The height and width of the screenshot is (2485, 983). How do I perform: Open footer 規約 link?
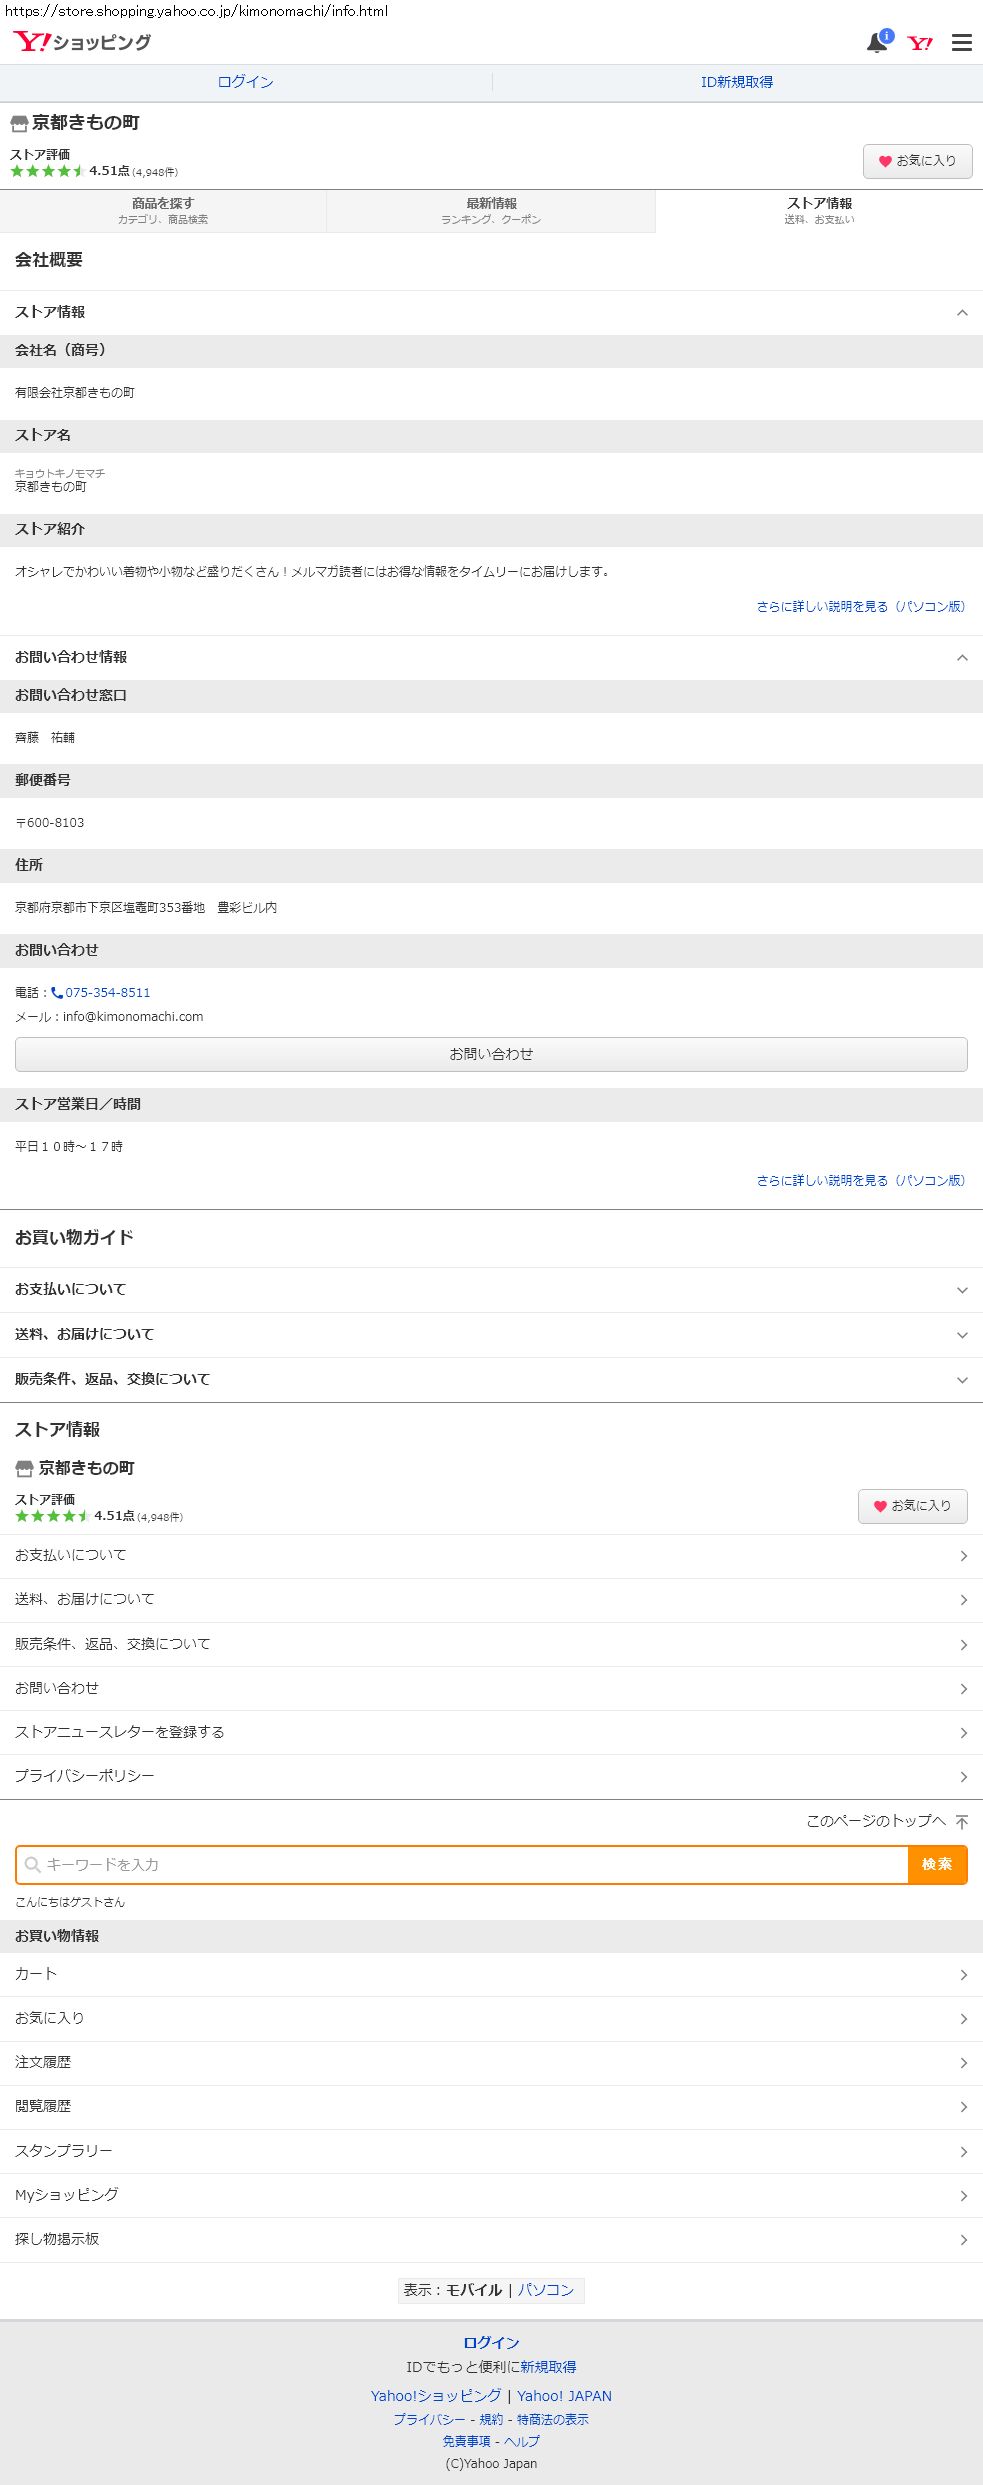pyautogui.click(x=491, y=2420)
